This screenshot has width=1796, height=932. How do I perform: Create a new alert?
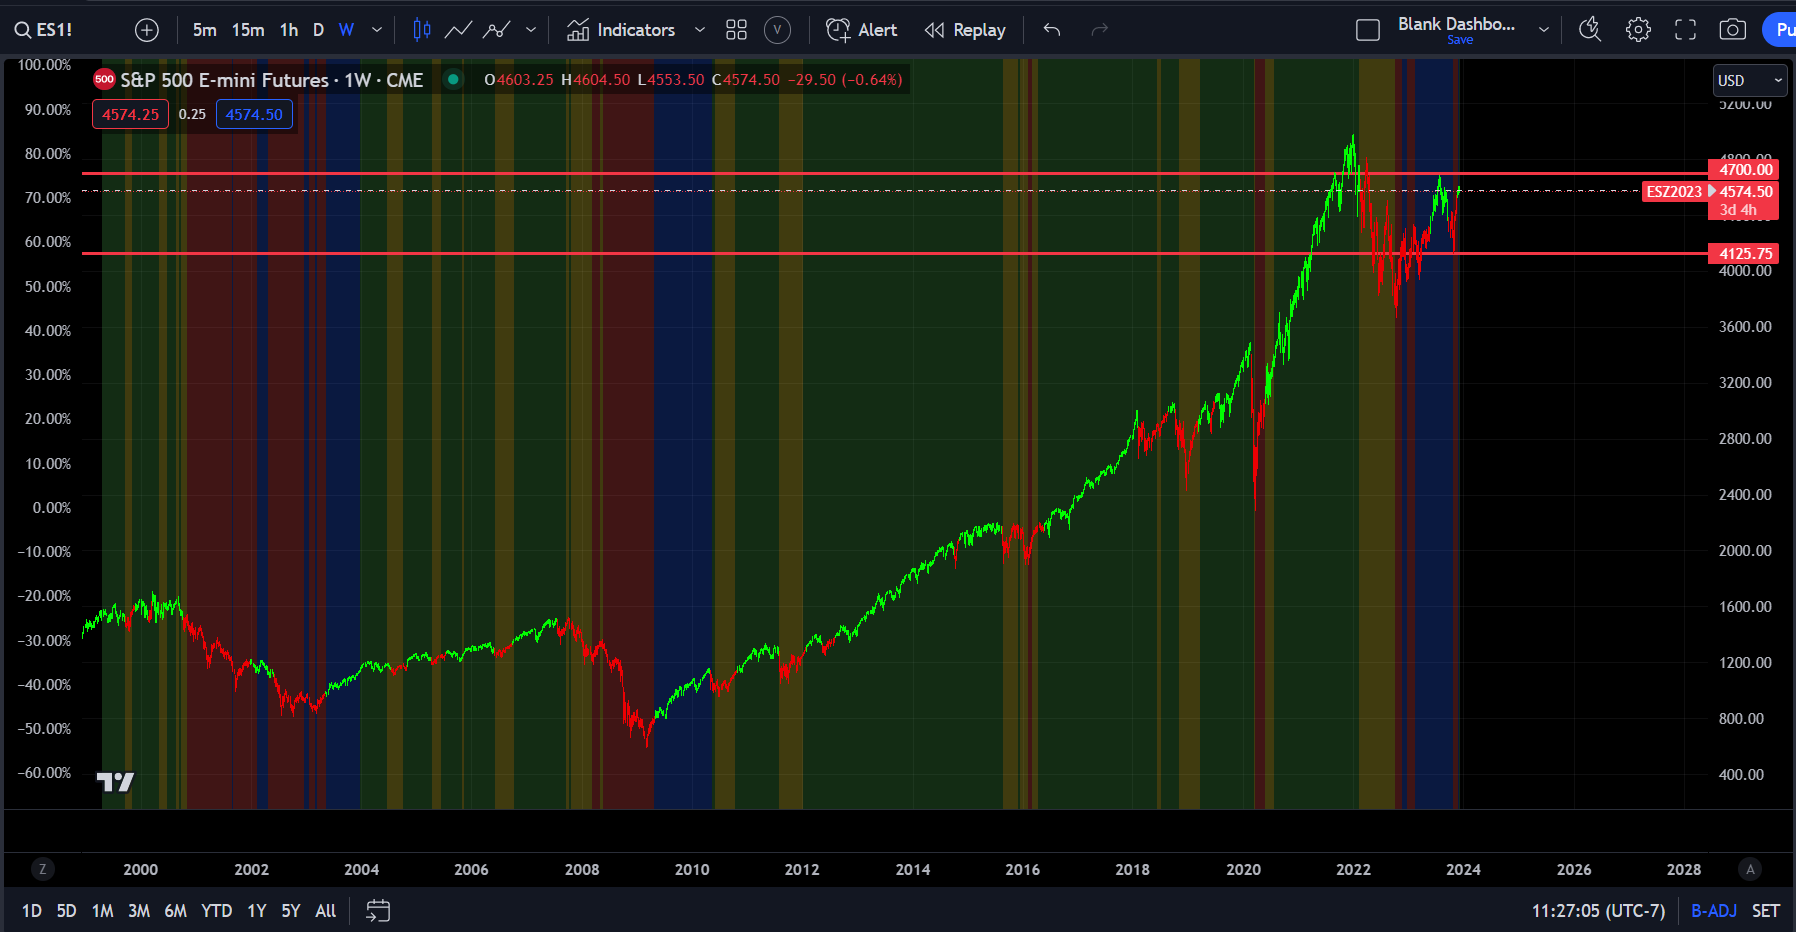click(860, 29)
